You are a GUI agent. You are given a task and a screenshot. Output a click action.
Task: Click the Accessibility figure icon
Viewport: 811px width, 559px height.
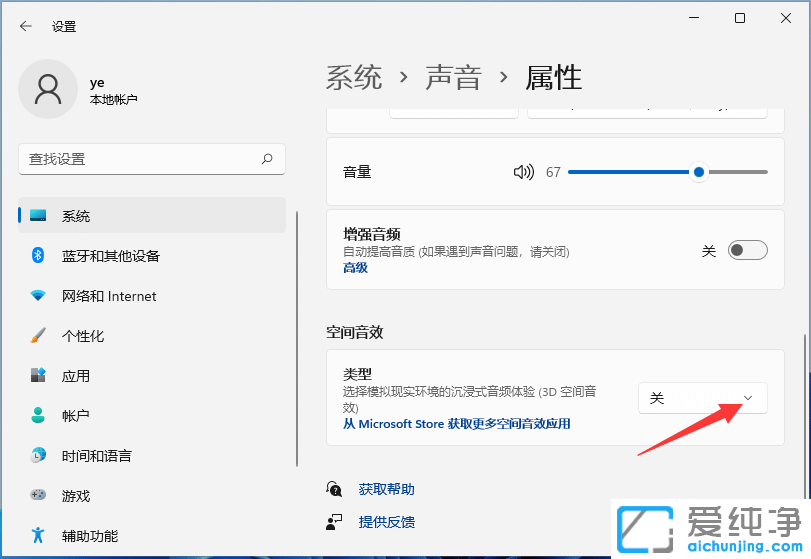pyautogui.click(x=38, y=535)
